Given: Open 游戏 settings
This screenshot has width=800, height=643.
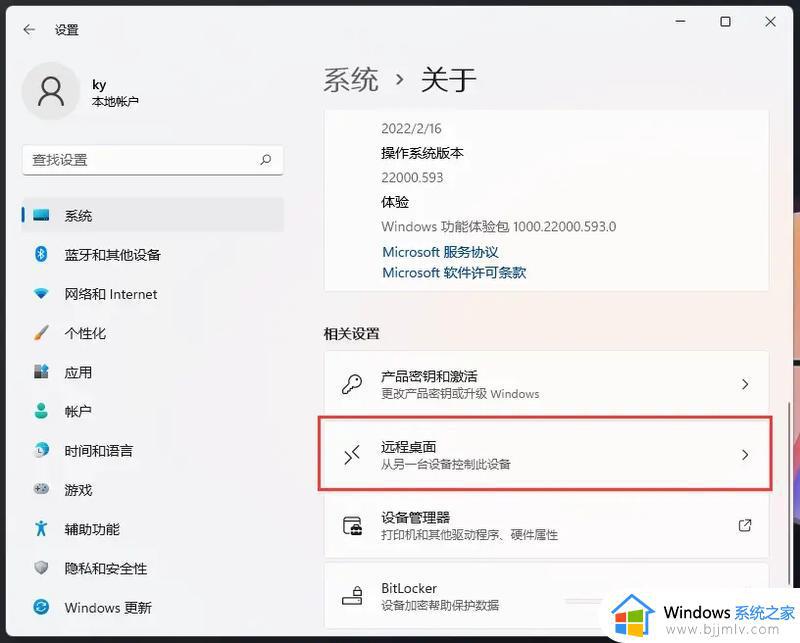Looking at the screenshot, I should [x=153, y=489].
